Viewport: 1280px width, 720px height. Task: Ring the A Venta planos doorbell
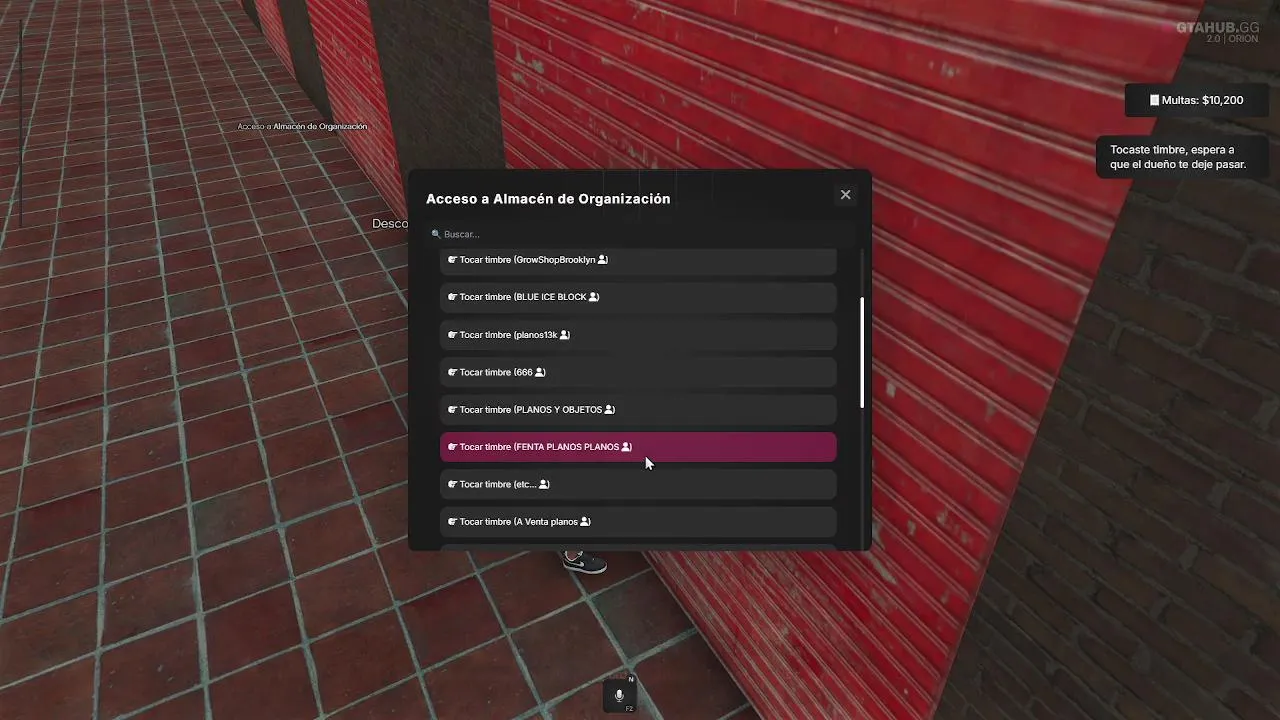point(638,522)
